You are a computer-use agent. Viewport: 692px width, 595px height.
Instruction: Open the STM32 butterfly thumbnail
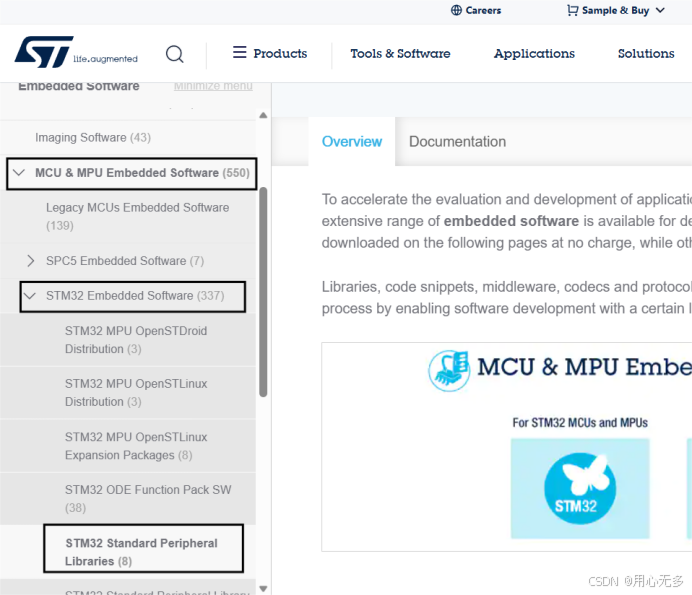click(580, 488)
